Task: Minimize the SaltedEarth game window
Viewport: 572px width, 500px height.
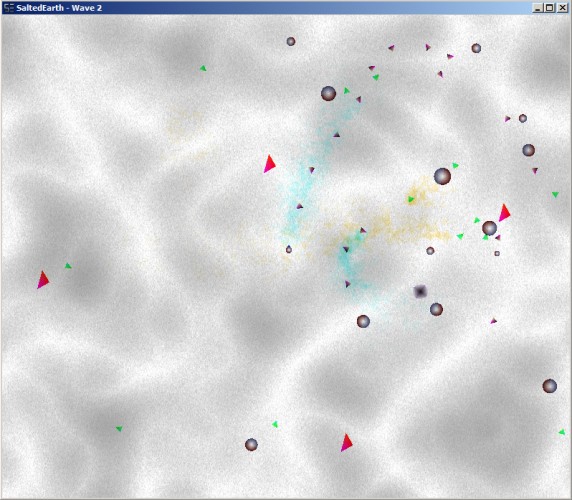Action: point(537,8)
